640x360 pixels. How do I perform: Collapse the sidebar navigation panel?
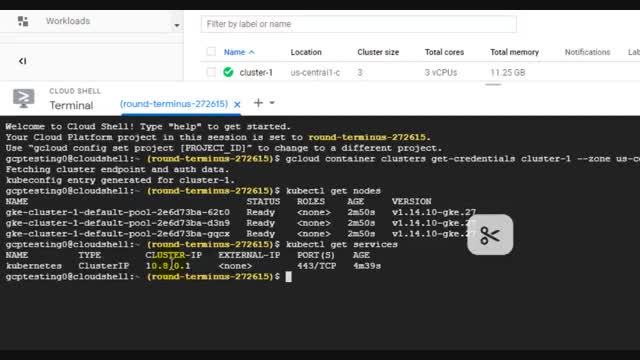pos(22,61)
